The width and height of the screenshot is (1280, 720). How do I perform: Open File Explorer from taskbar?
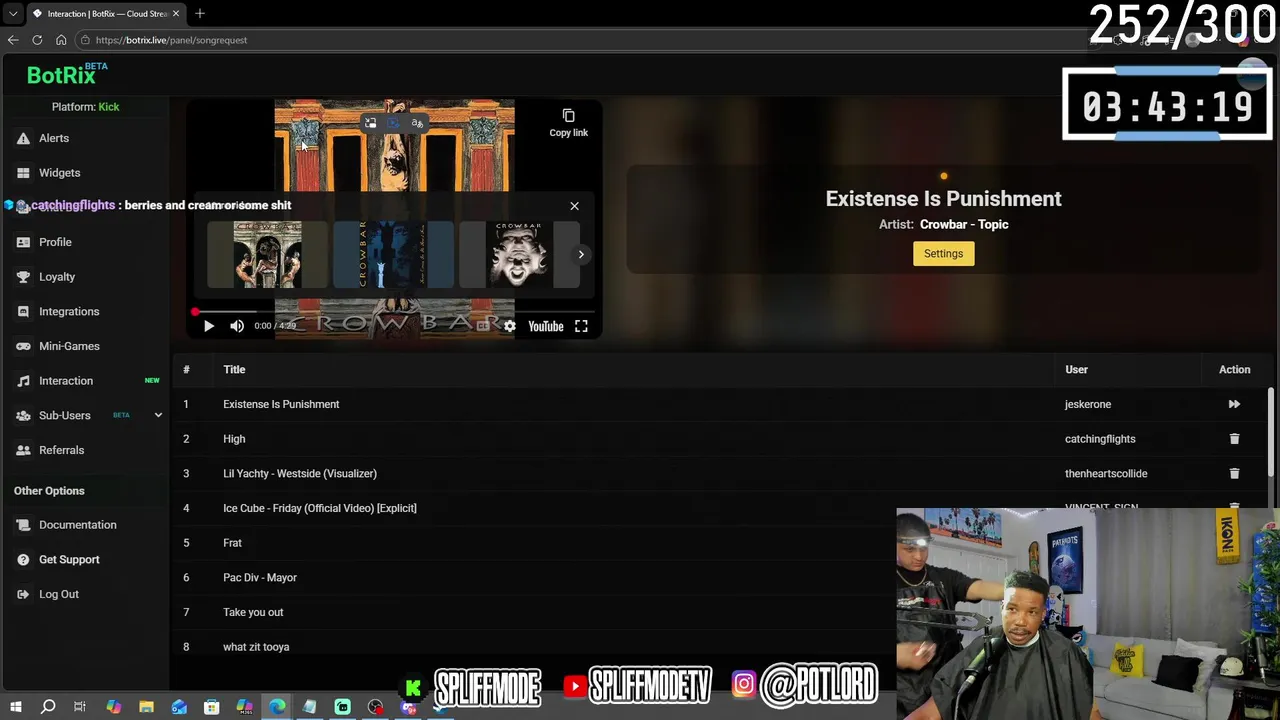click(x=146, y=707)
